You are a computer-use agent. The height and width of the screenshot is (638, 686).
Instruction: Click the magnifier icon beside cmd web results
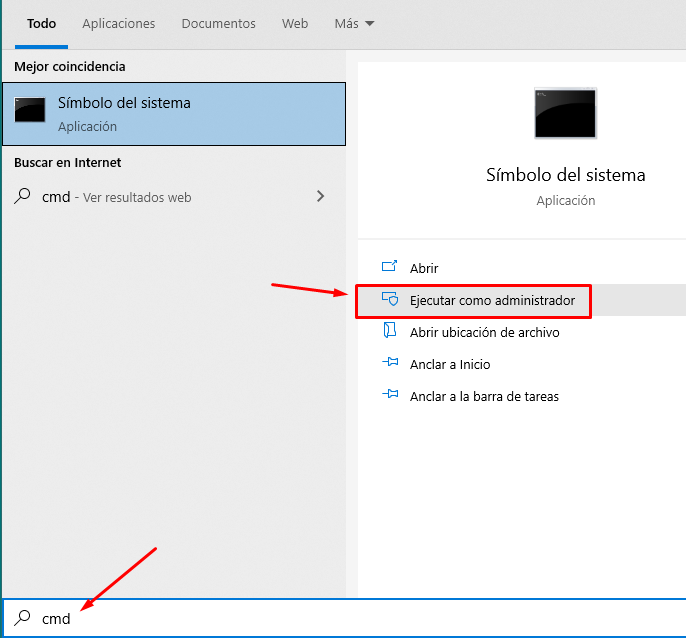point(22,196)
